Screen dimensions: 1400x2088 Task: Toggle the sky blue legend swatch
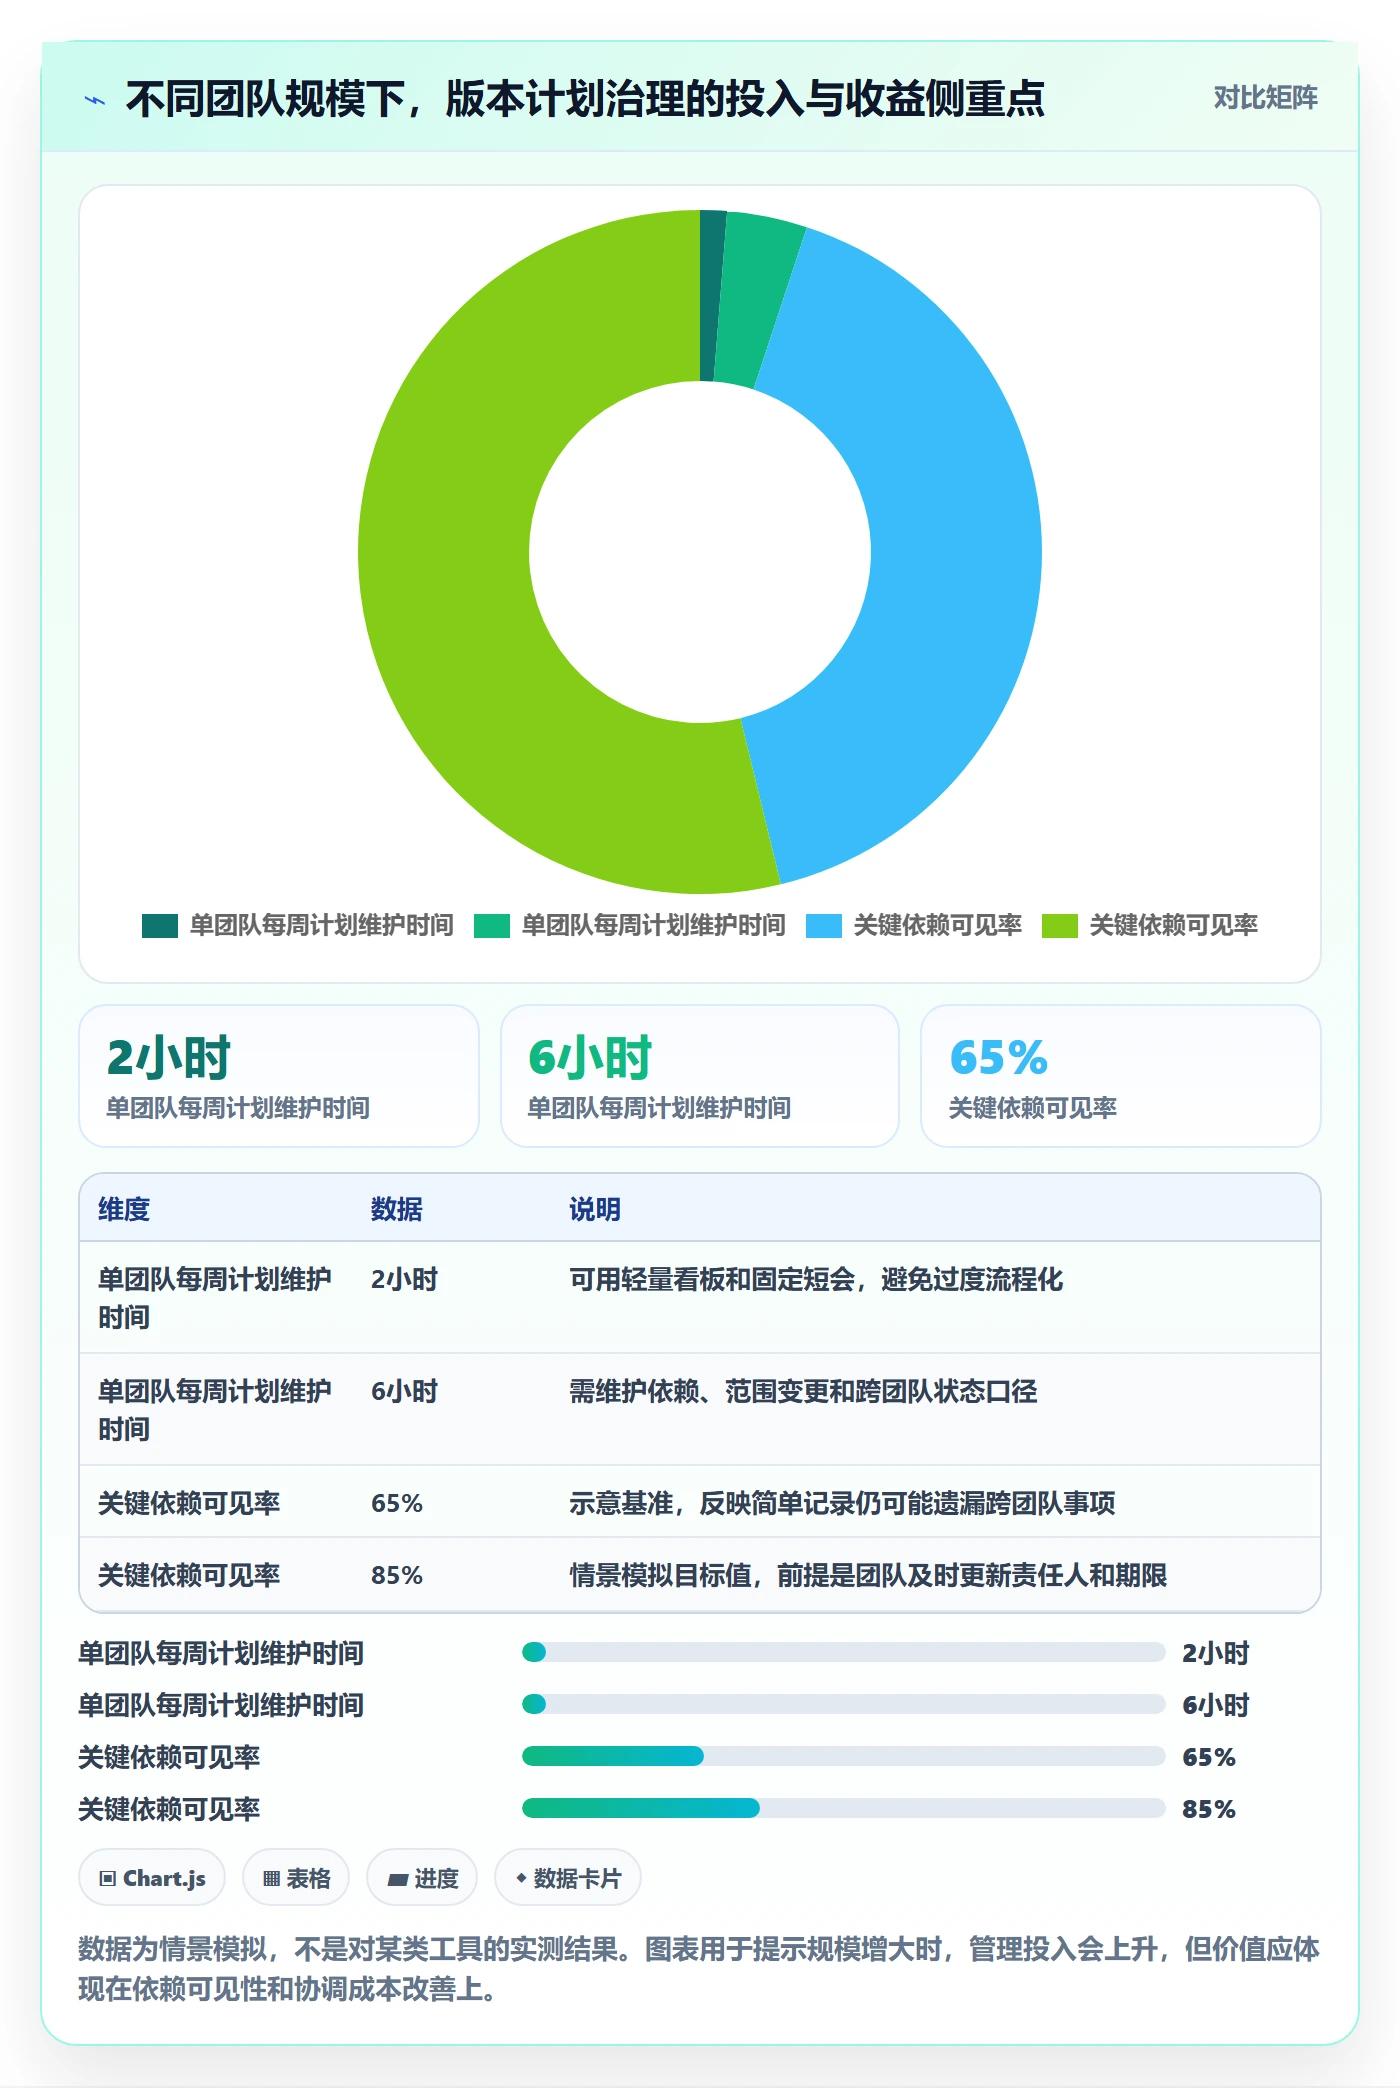[x=824, y=926]
